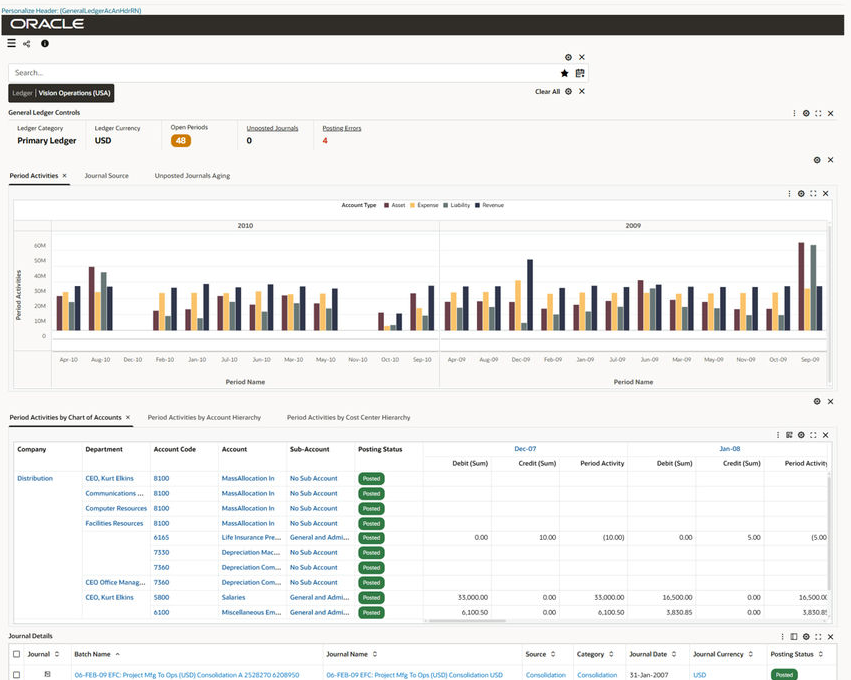The height and width of the screenshot is (680, 851).
Task: Sort by Journal Date column arrows
Action: click(x=674, y=654)
